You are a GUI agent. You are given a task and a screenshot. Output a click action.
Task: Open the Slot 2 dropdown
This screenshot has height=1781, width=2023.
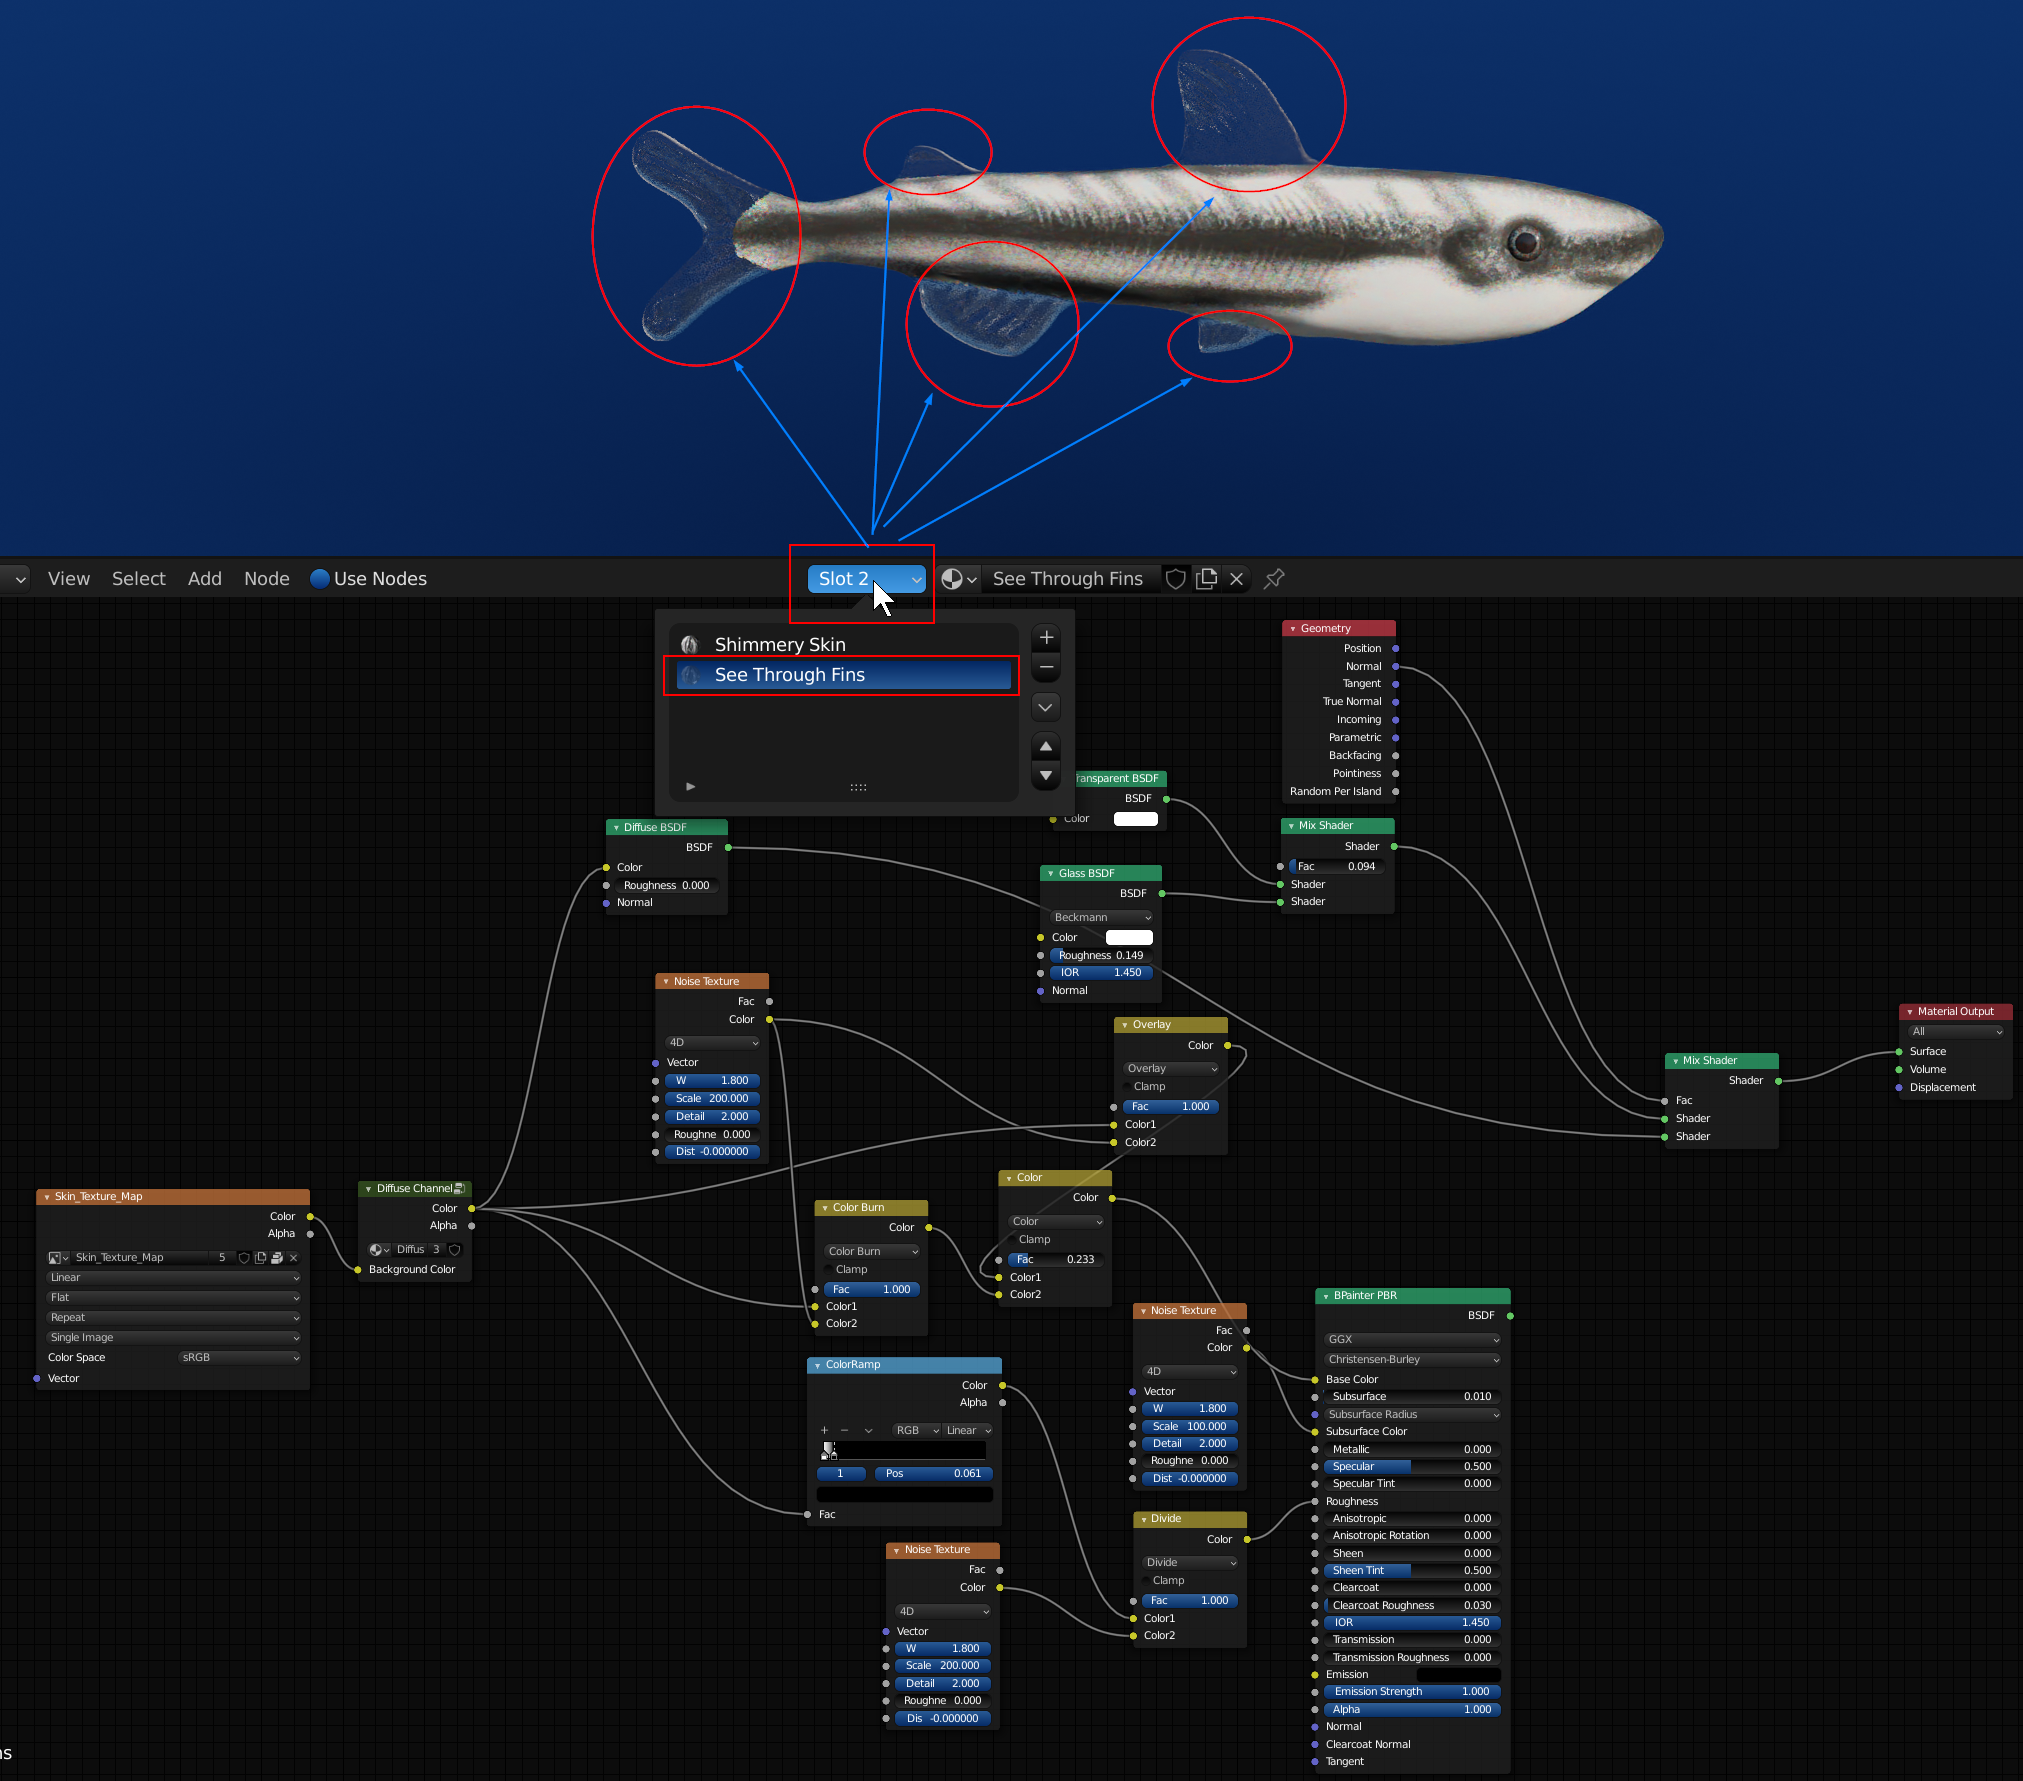[x=866, y=578]
